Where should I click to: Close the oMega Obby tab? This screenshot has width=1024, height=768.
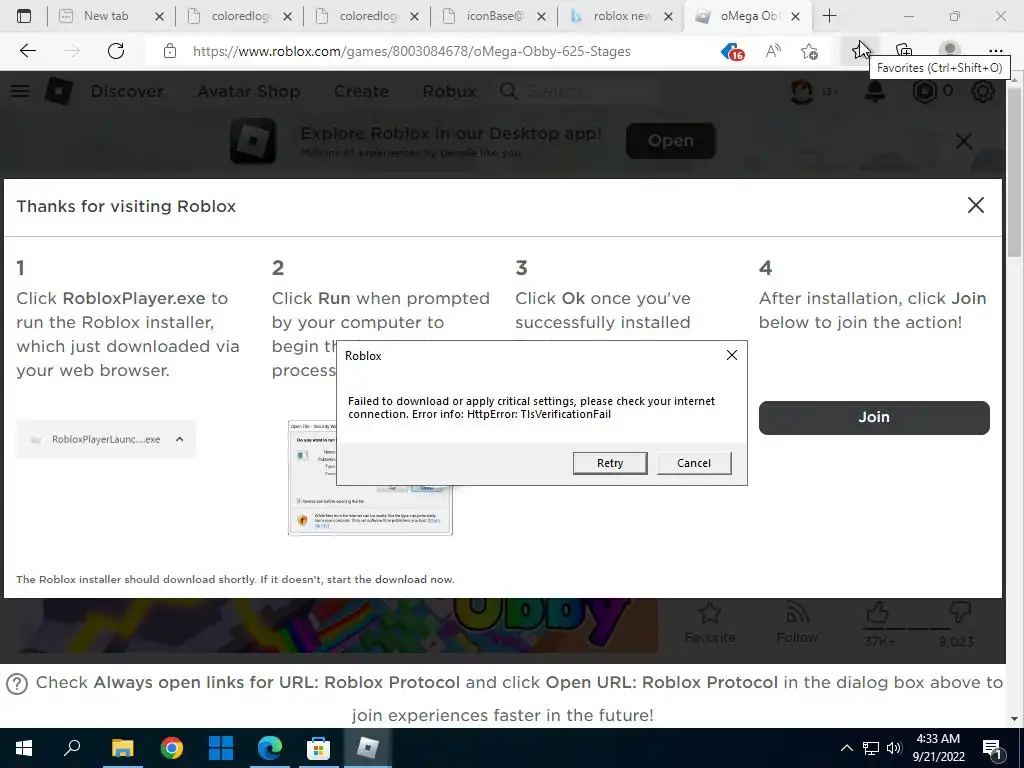795,16
